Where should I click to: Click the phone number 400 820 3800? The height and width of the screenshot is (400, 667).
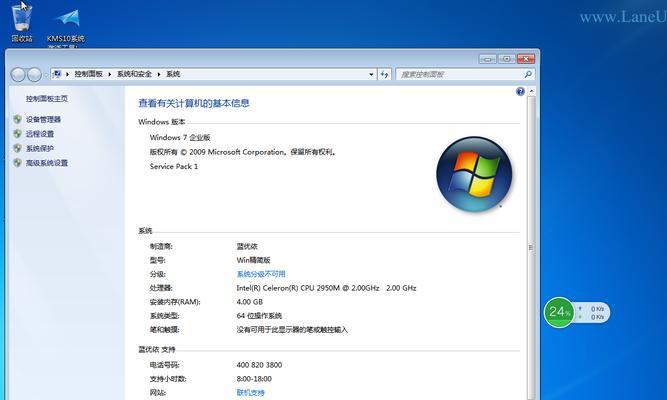pos(259,365)
